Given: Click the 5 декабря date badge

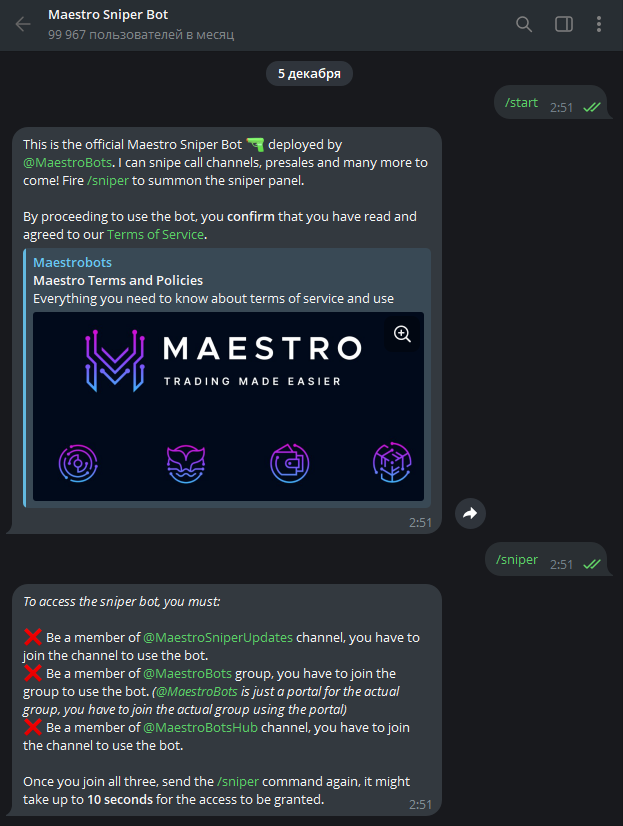Looking at the screenshot, I should point(309,73).
